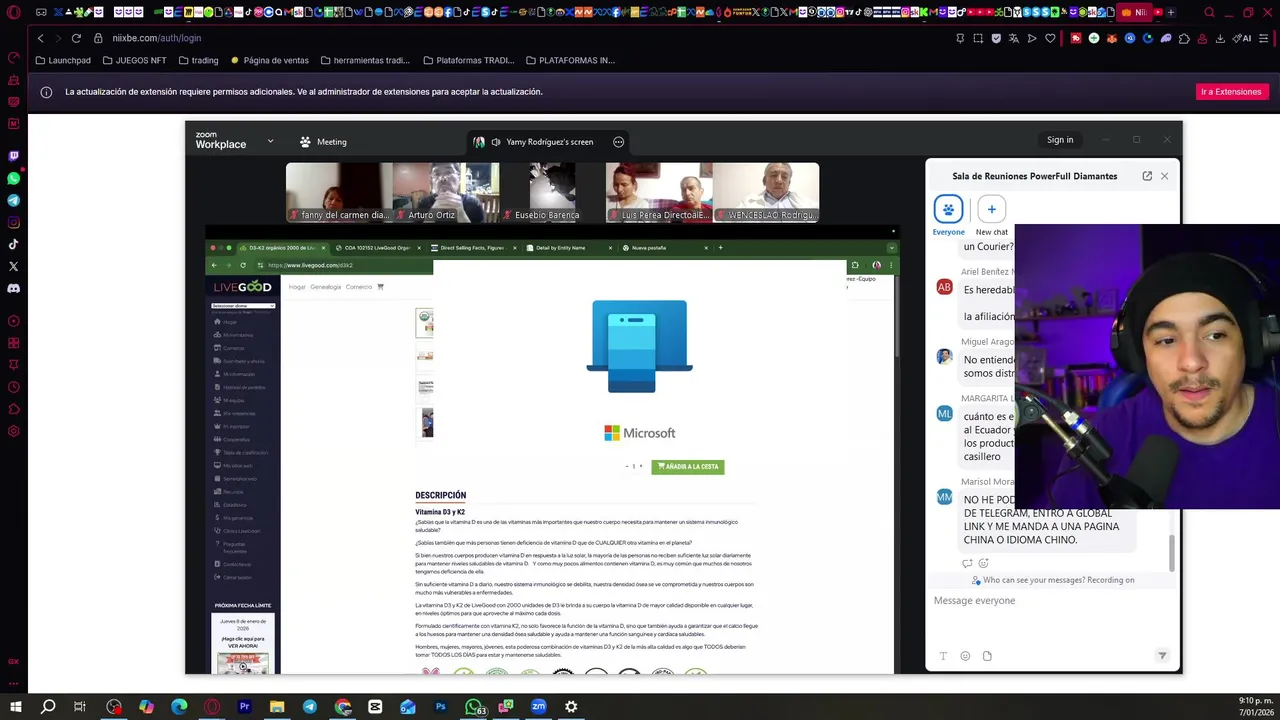Screen dimensions: 1280x720
Task: Open the herramientas tradi... bookmarks folder
Action: tap(365, 60)
